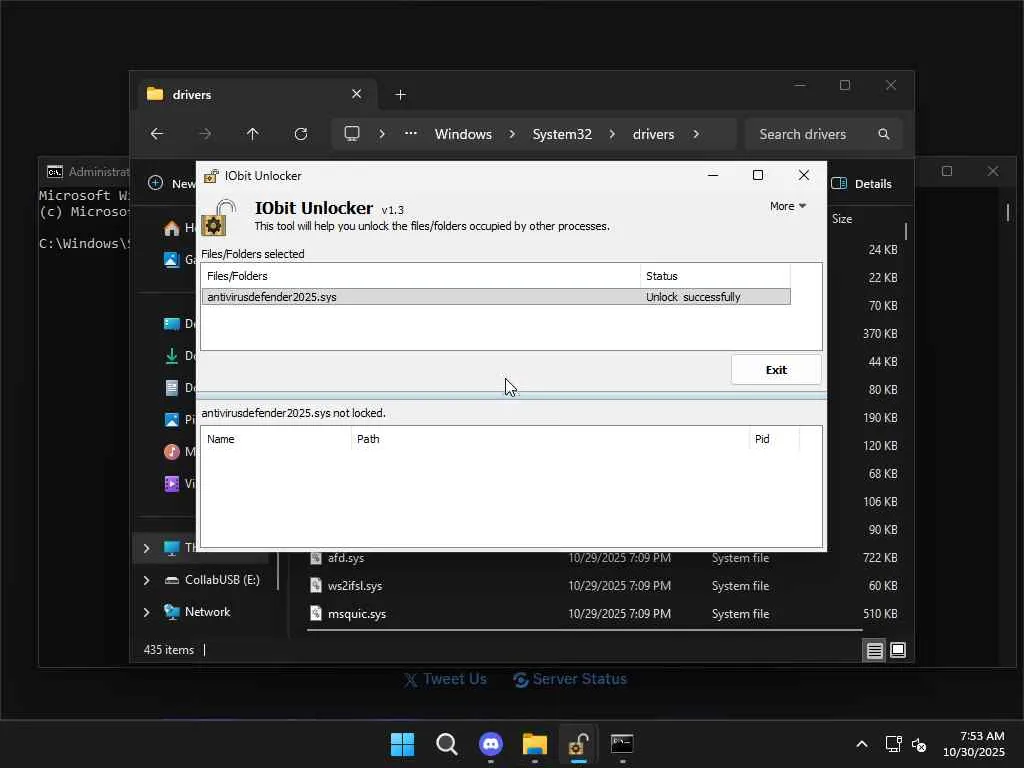Open Discord from the taskbar
The image size is (1024, 768).
[490, 744]
